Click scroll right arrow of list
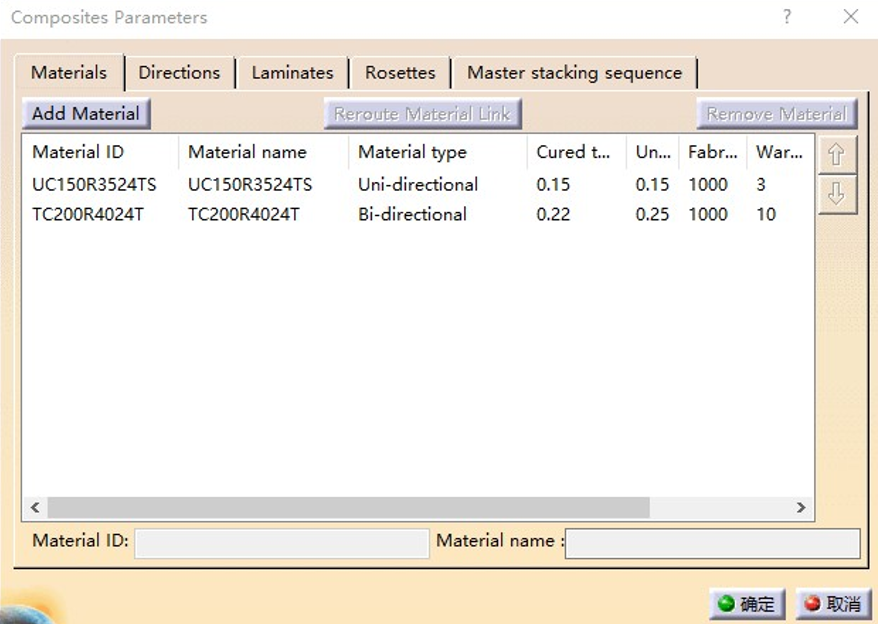This screenshot has height=624, width=878. [x=801, y=507]
